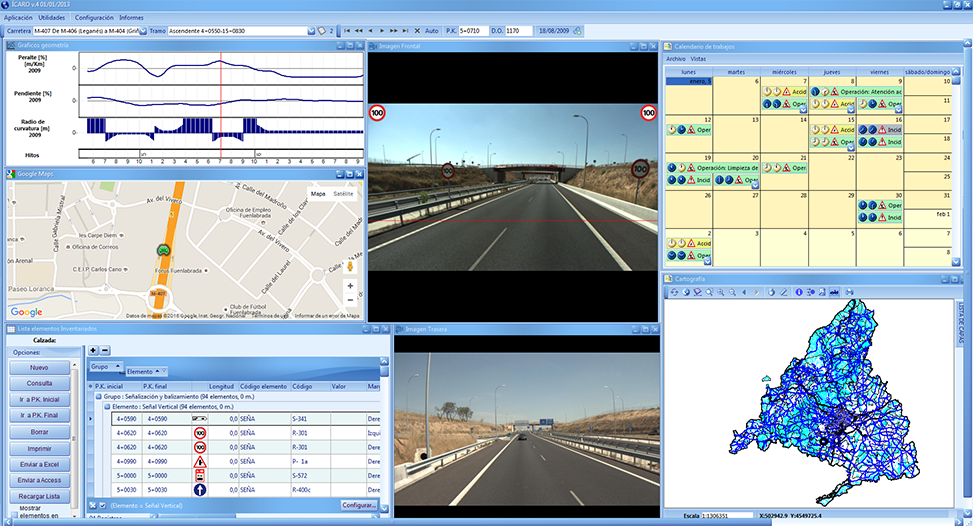Viewport: 973px width, 526px height.
Task: Click the print icon in Cartografía toolbar
Action: point(849,292)
